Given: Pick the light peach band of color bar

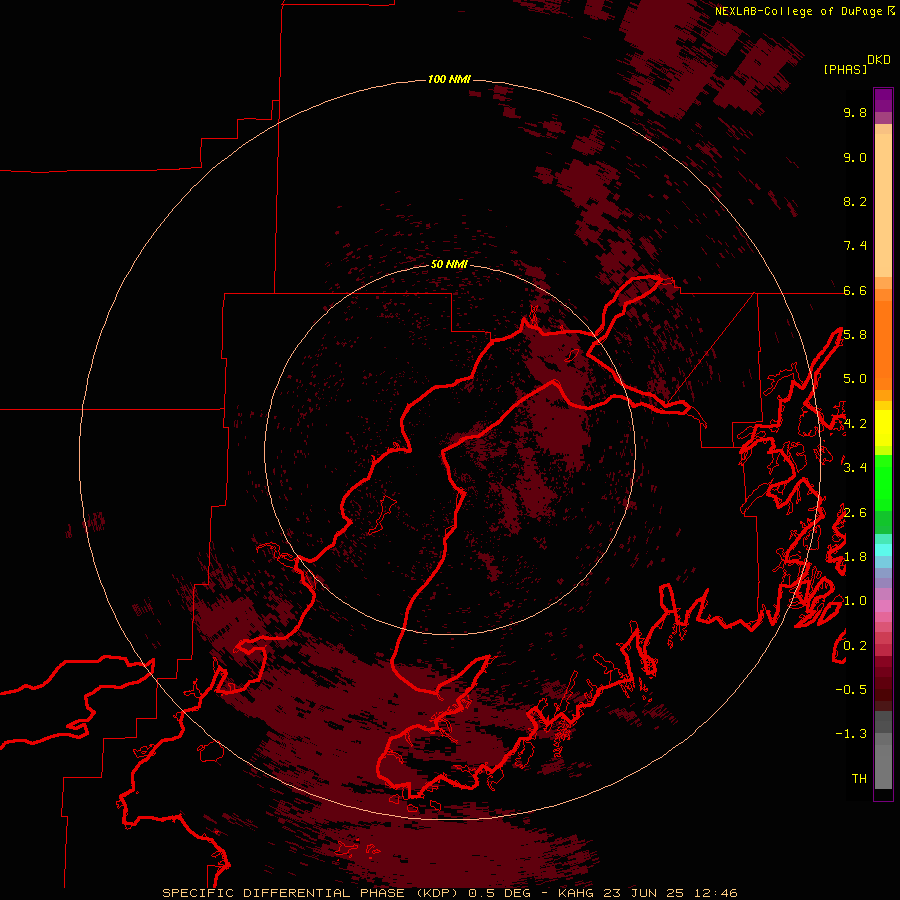Looking at the screenshot, I should click(x=883, y=205).
